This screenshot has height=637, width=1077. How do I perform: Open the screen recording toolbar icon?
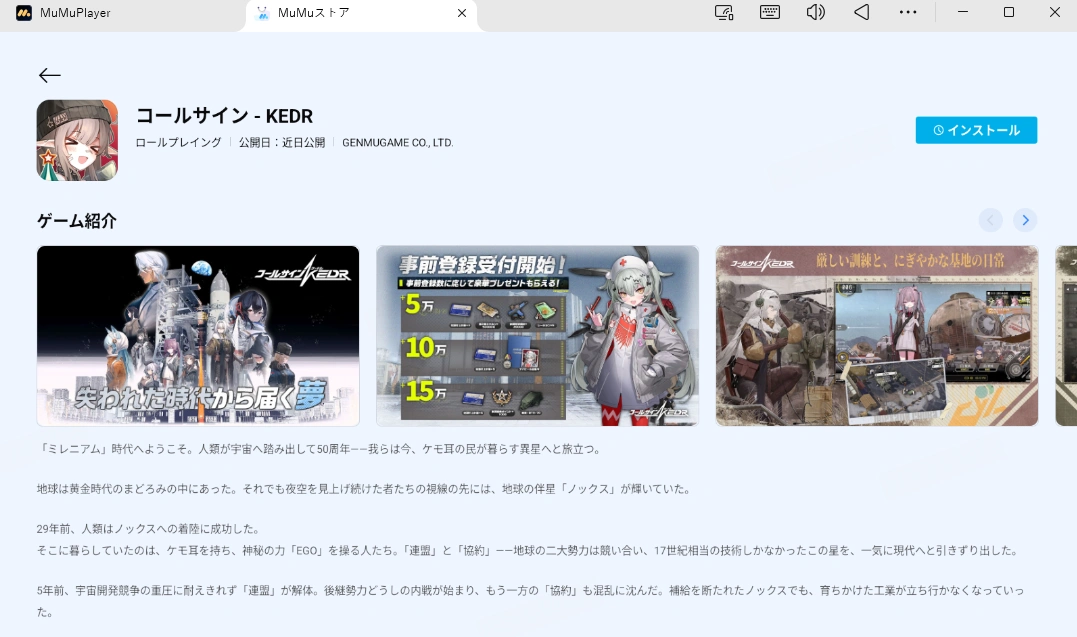coord(724,12)
